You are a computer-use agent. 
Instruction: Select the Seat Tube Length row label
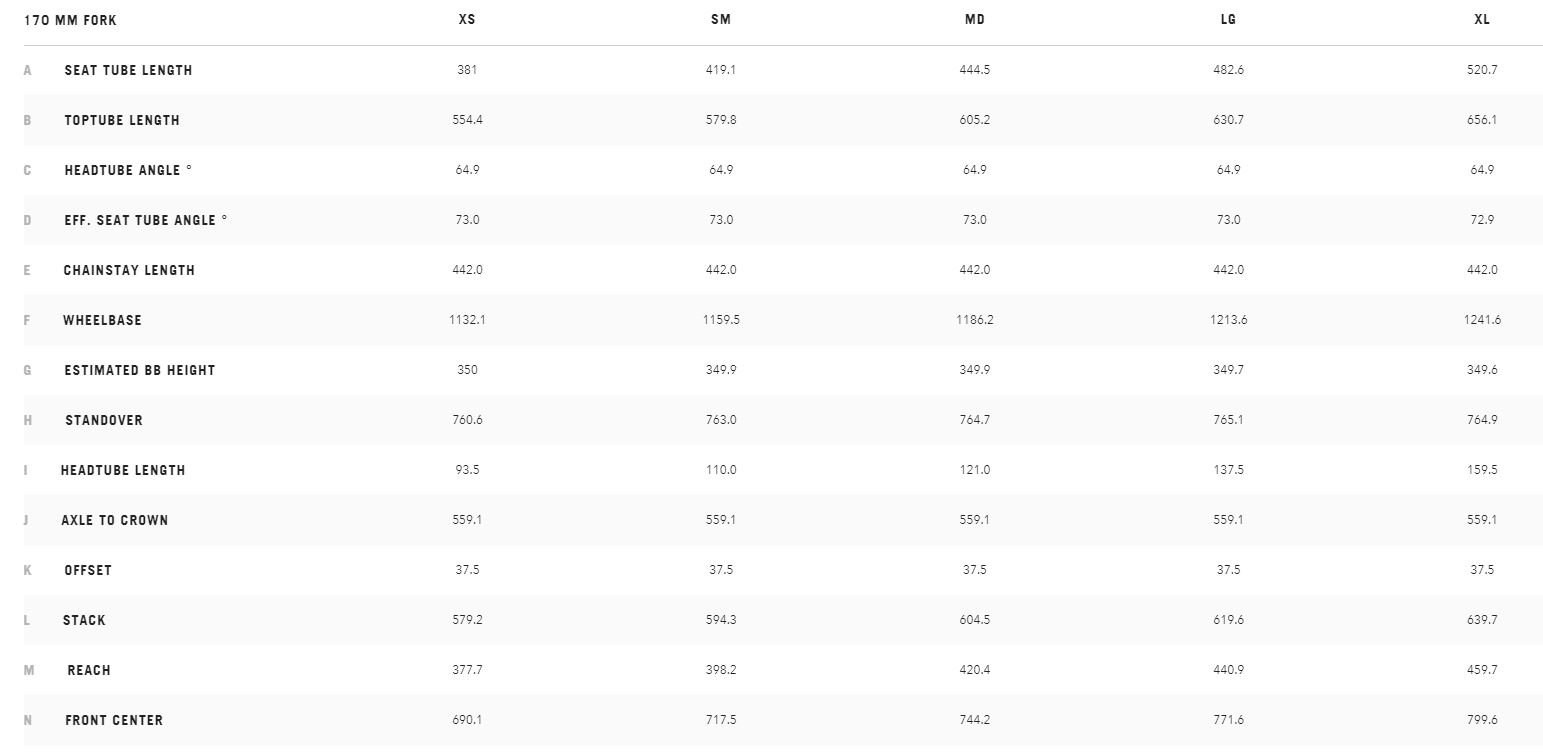(128, 70)
